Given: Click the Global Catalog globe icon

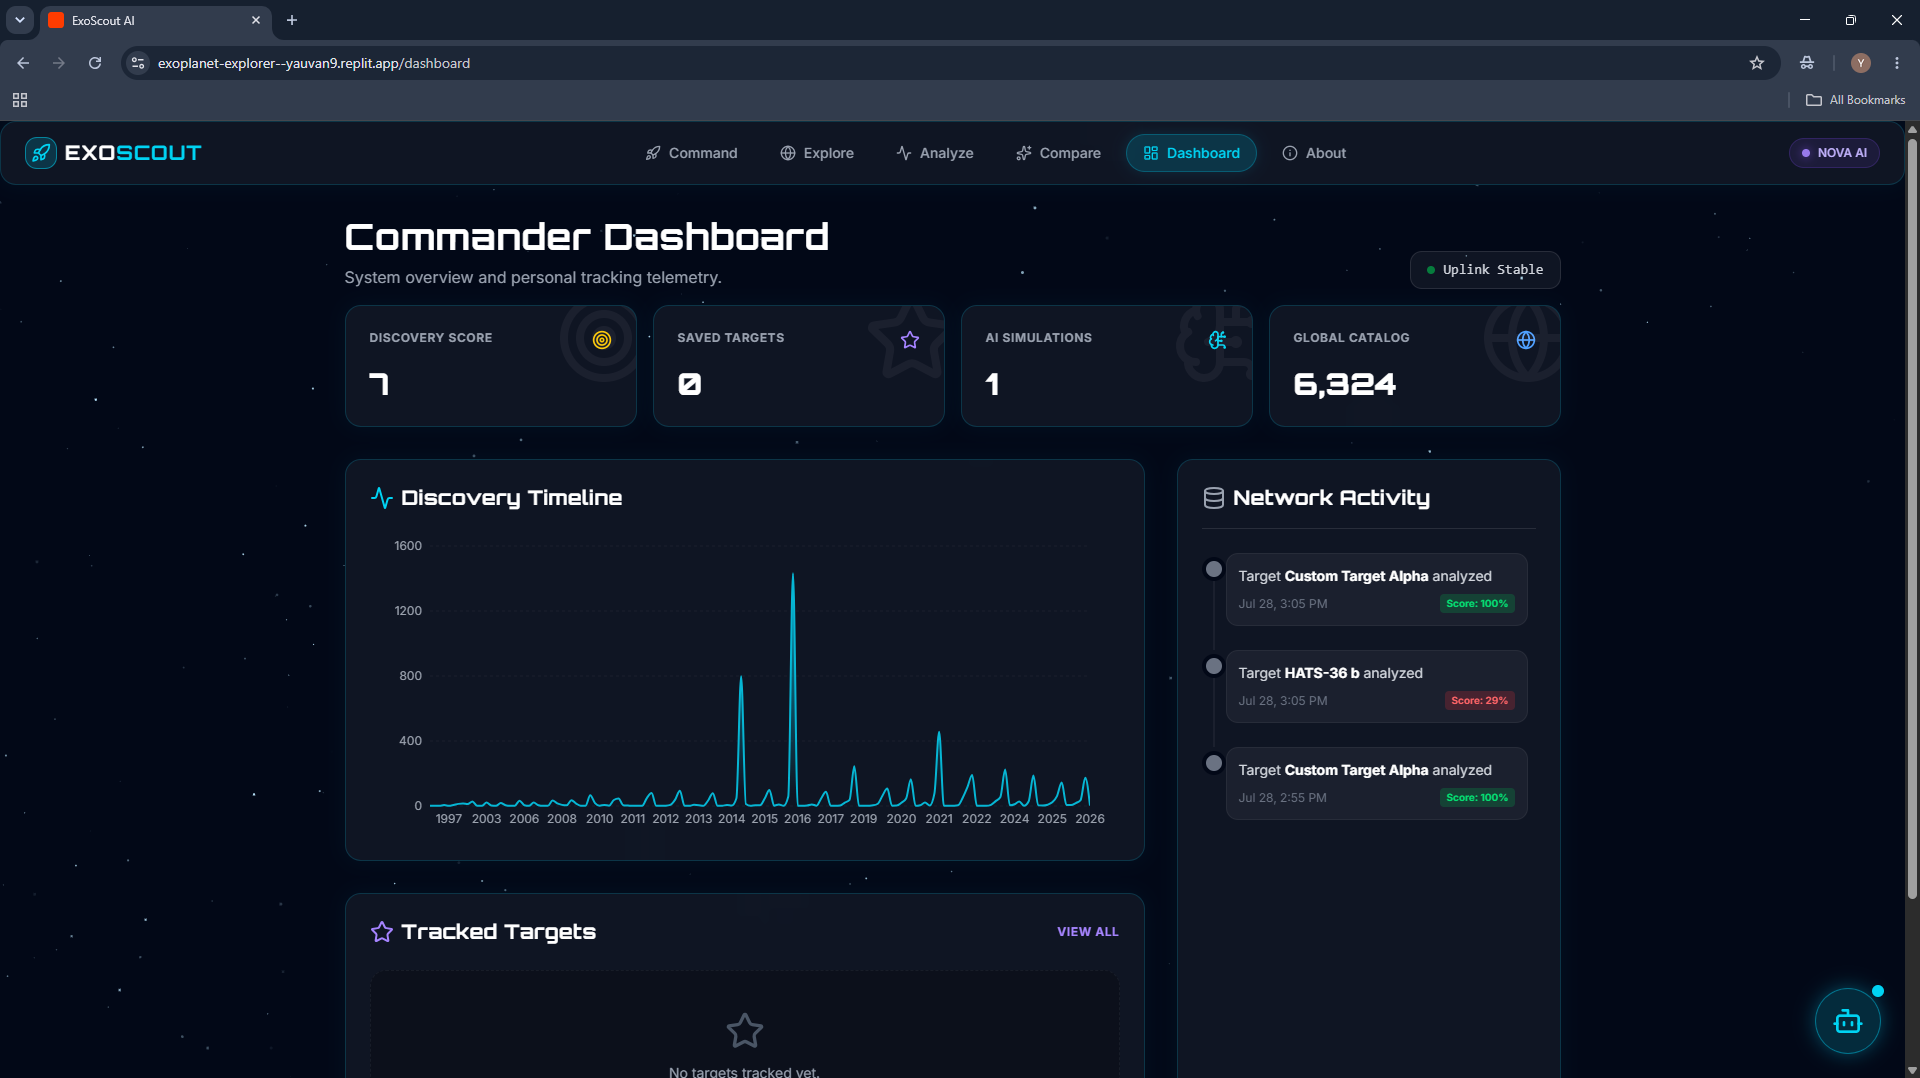Looking at the screenshot, I should (x=1525, y=340).
